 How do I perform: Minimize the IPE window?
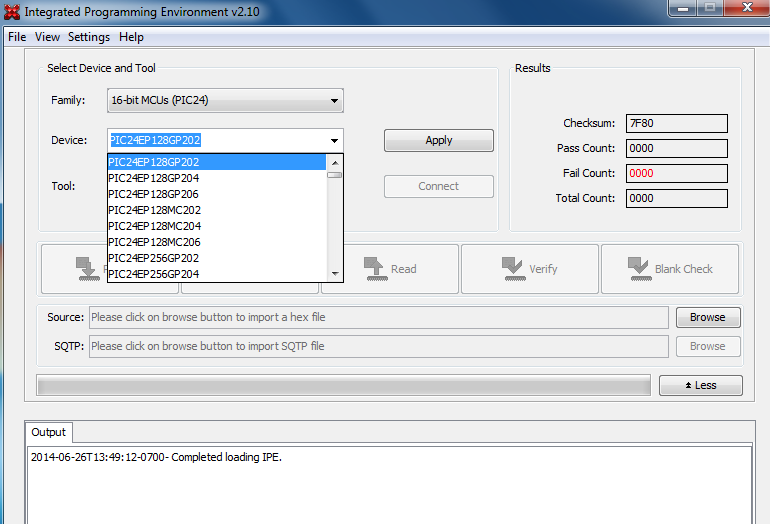(683, 8)
